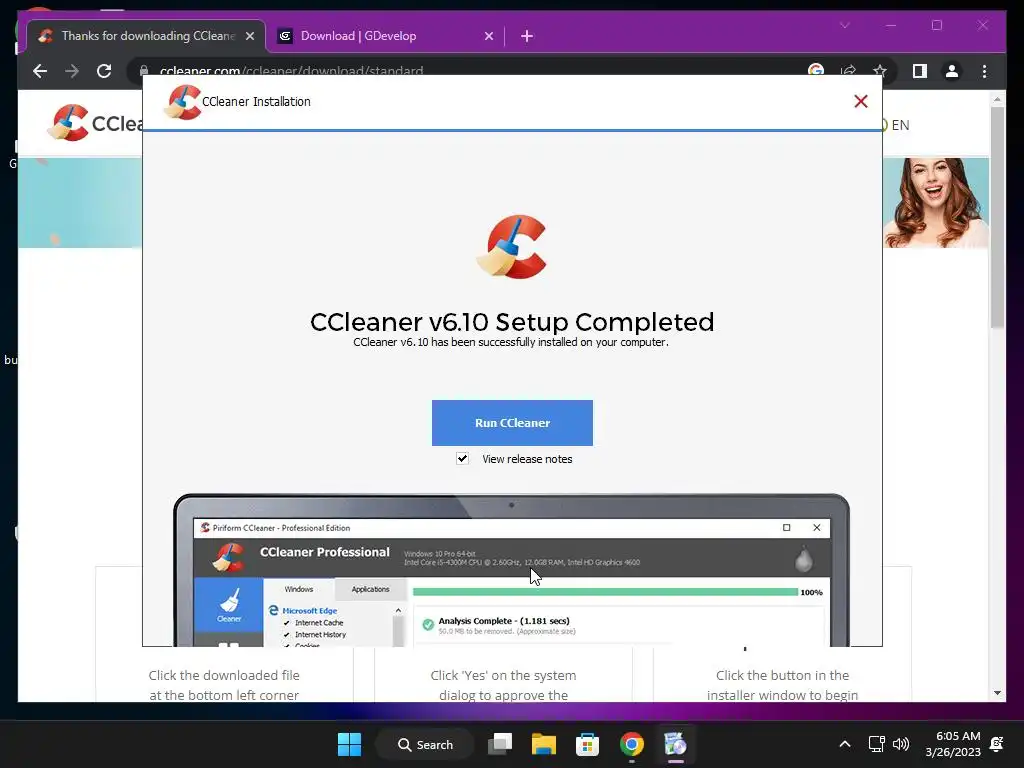The height and width of the screenshot is (768, 1024).
Task: Close the CCleaner Installation dialog
Action: point(861,101)
